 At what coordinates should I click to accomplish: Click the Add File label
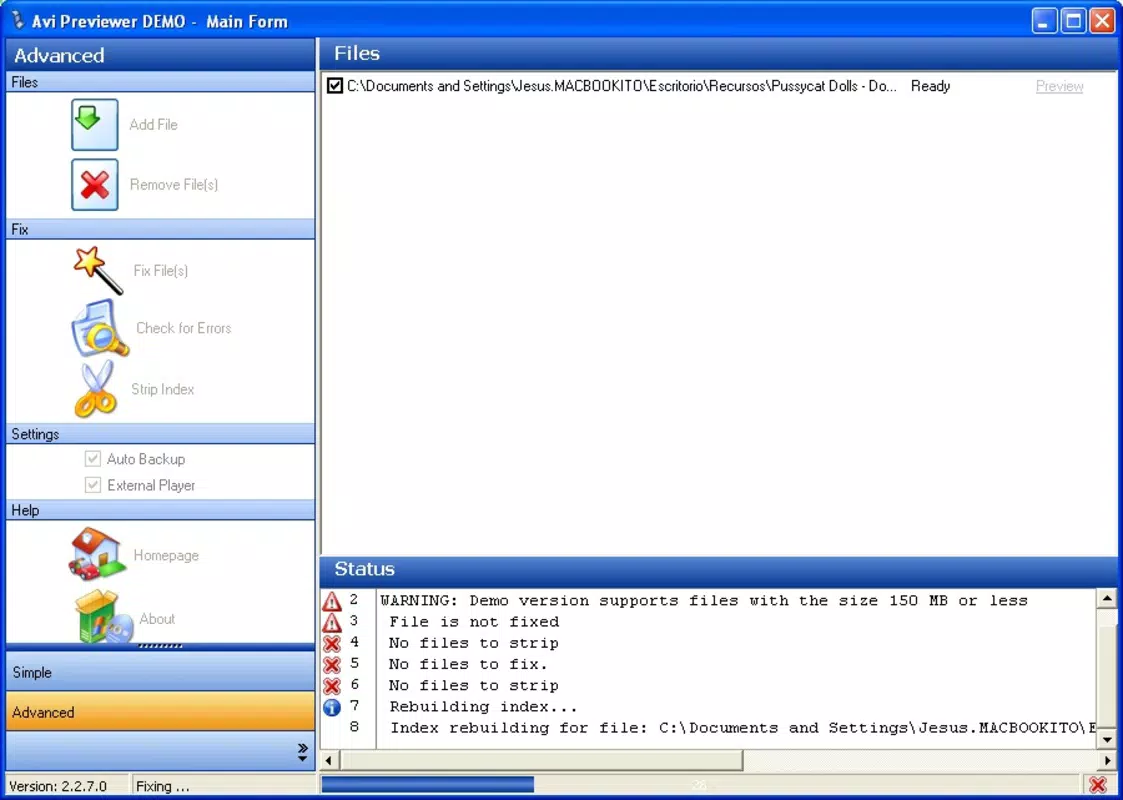153,125
